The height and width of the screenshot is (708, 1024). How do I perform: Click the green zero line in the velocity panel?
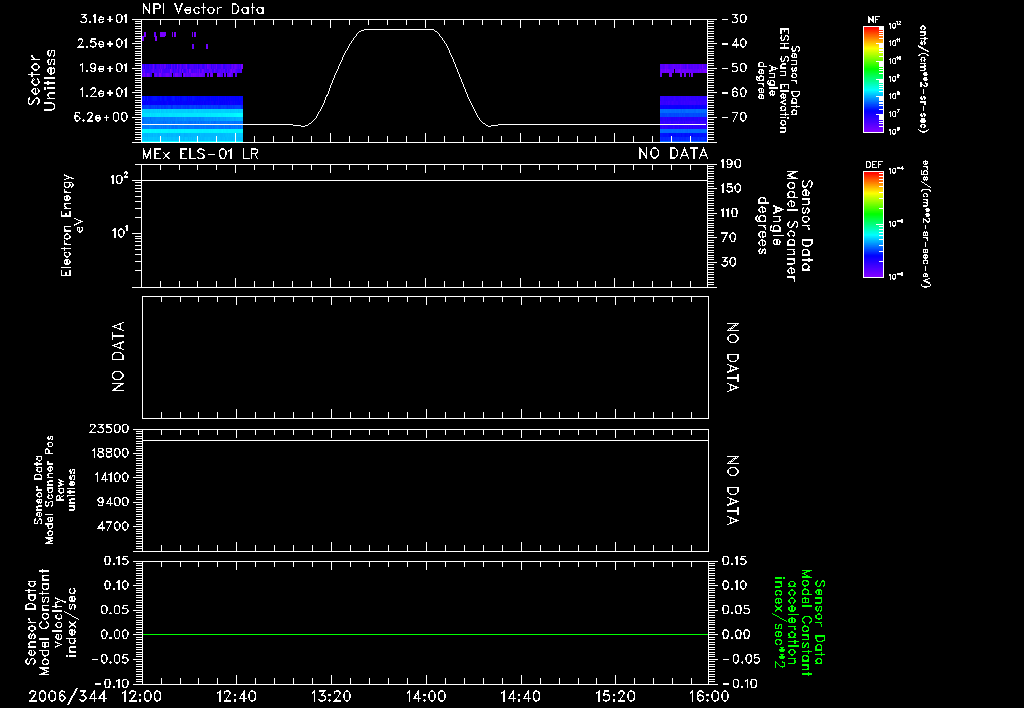425,634
